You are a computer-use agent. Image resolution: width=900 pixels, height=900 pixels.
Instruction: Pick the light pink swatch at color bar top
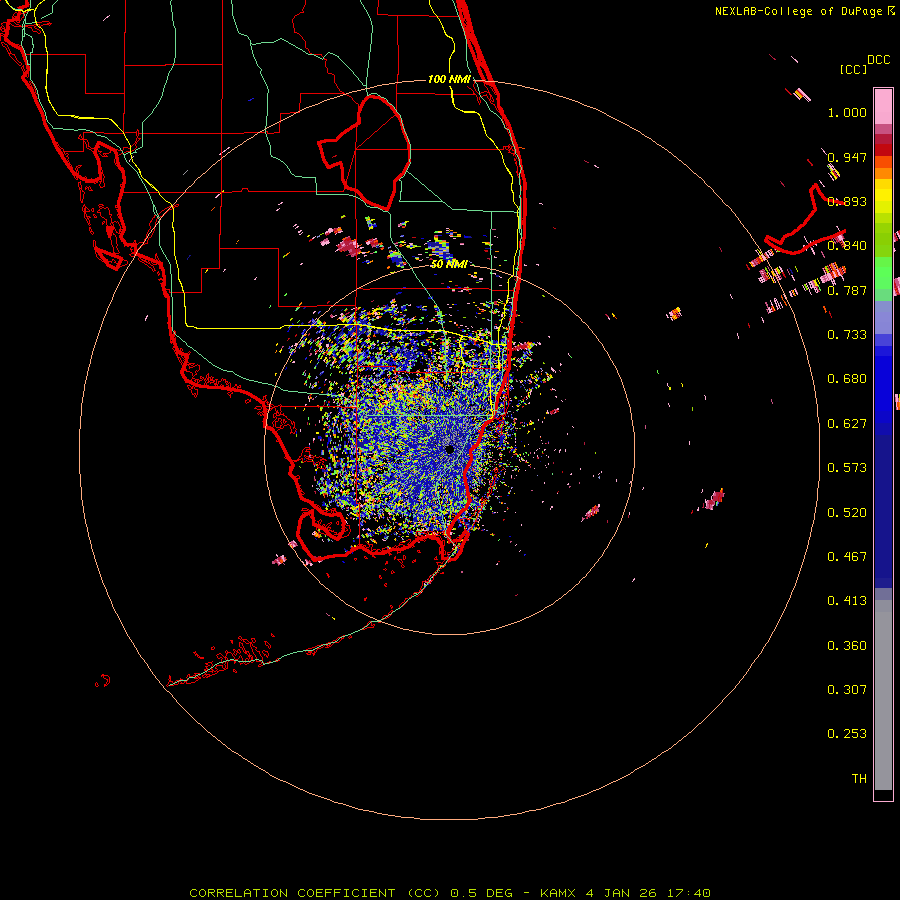(x=883, y=106)
